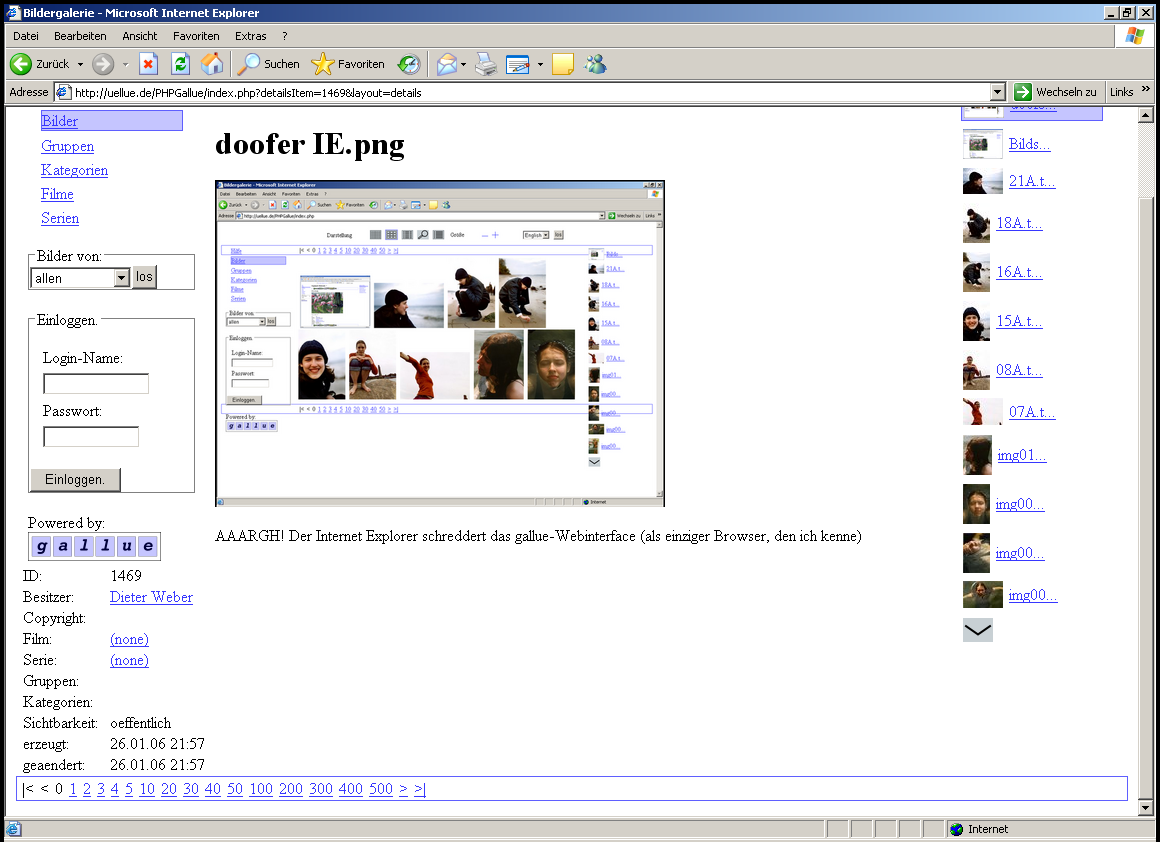
Task: Click the History (Verlauf) clock icon
Action: coord(409,64)
